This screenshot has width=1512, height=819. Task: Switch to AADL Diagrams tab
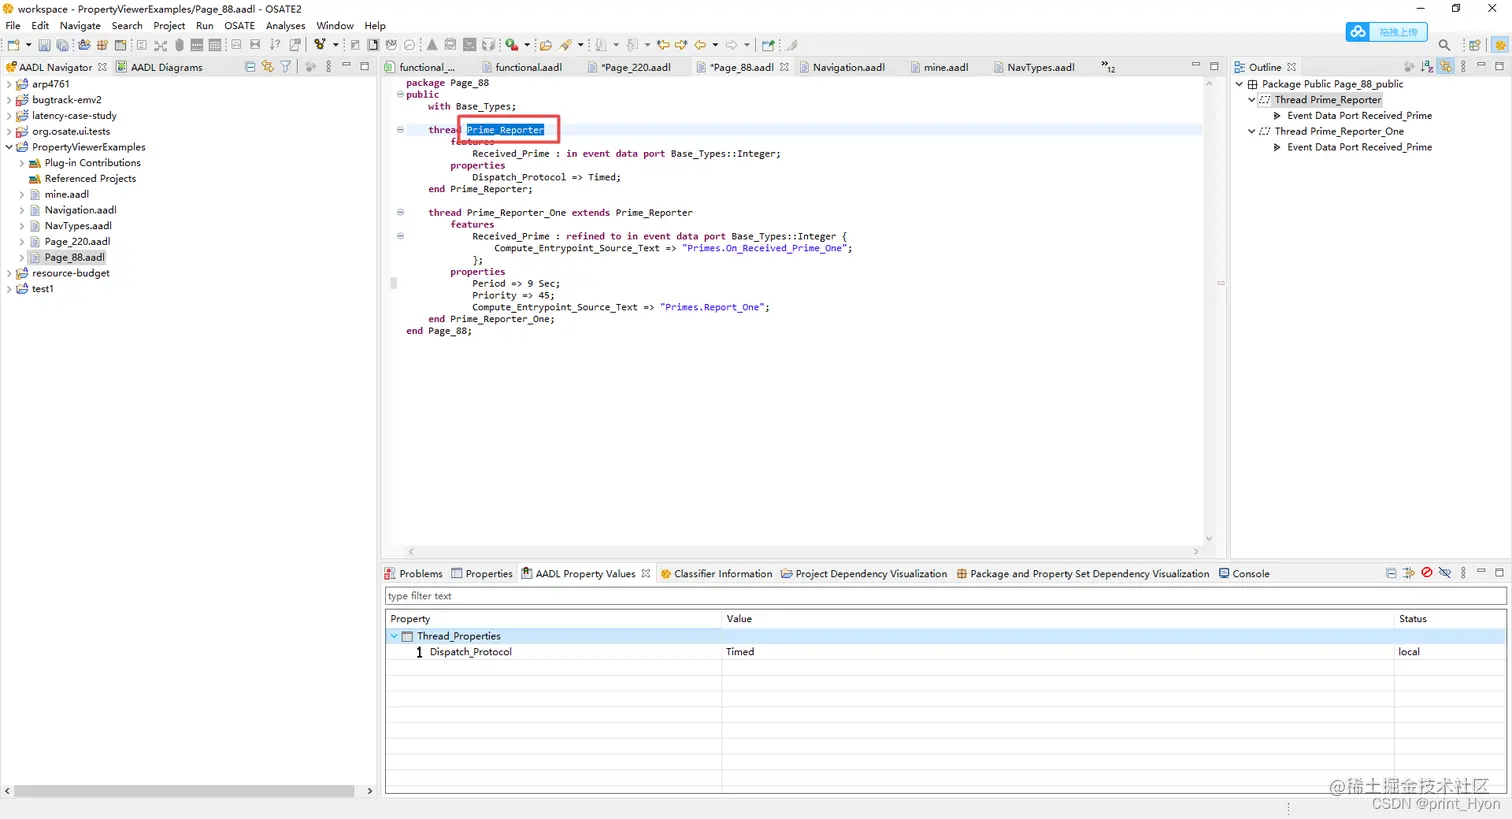pyautogui.click(x=159, y=67)
